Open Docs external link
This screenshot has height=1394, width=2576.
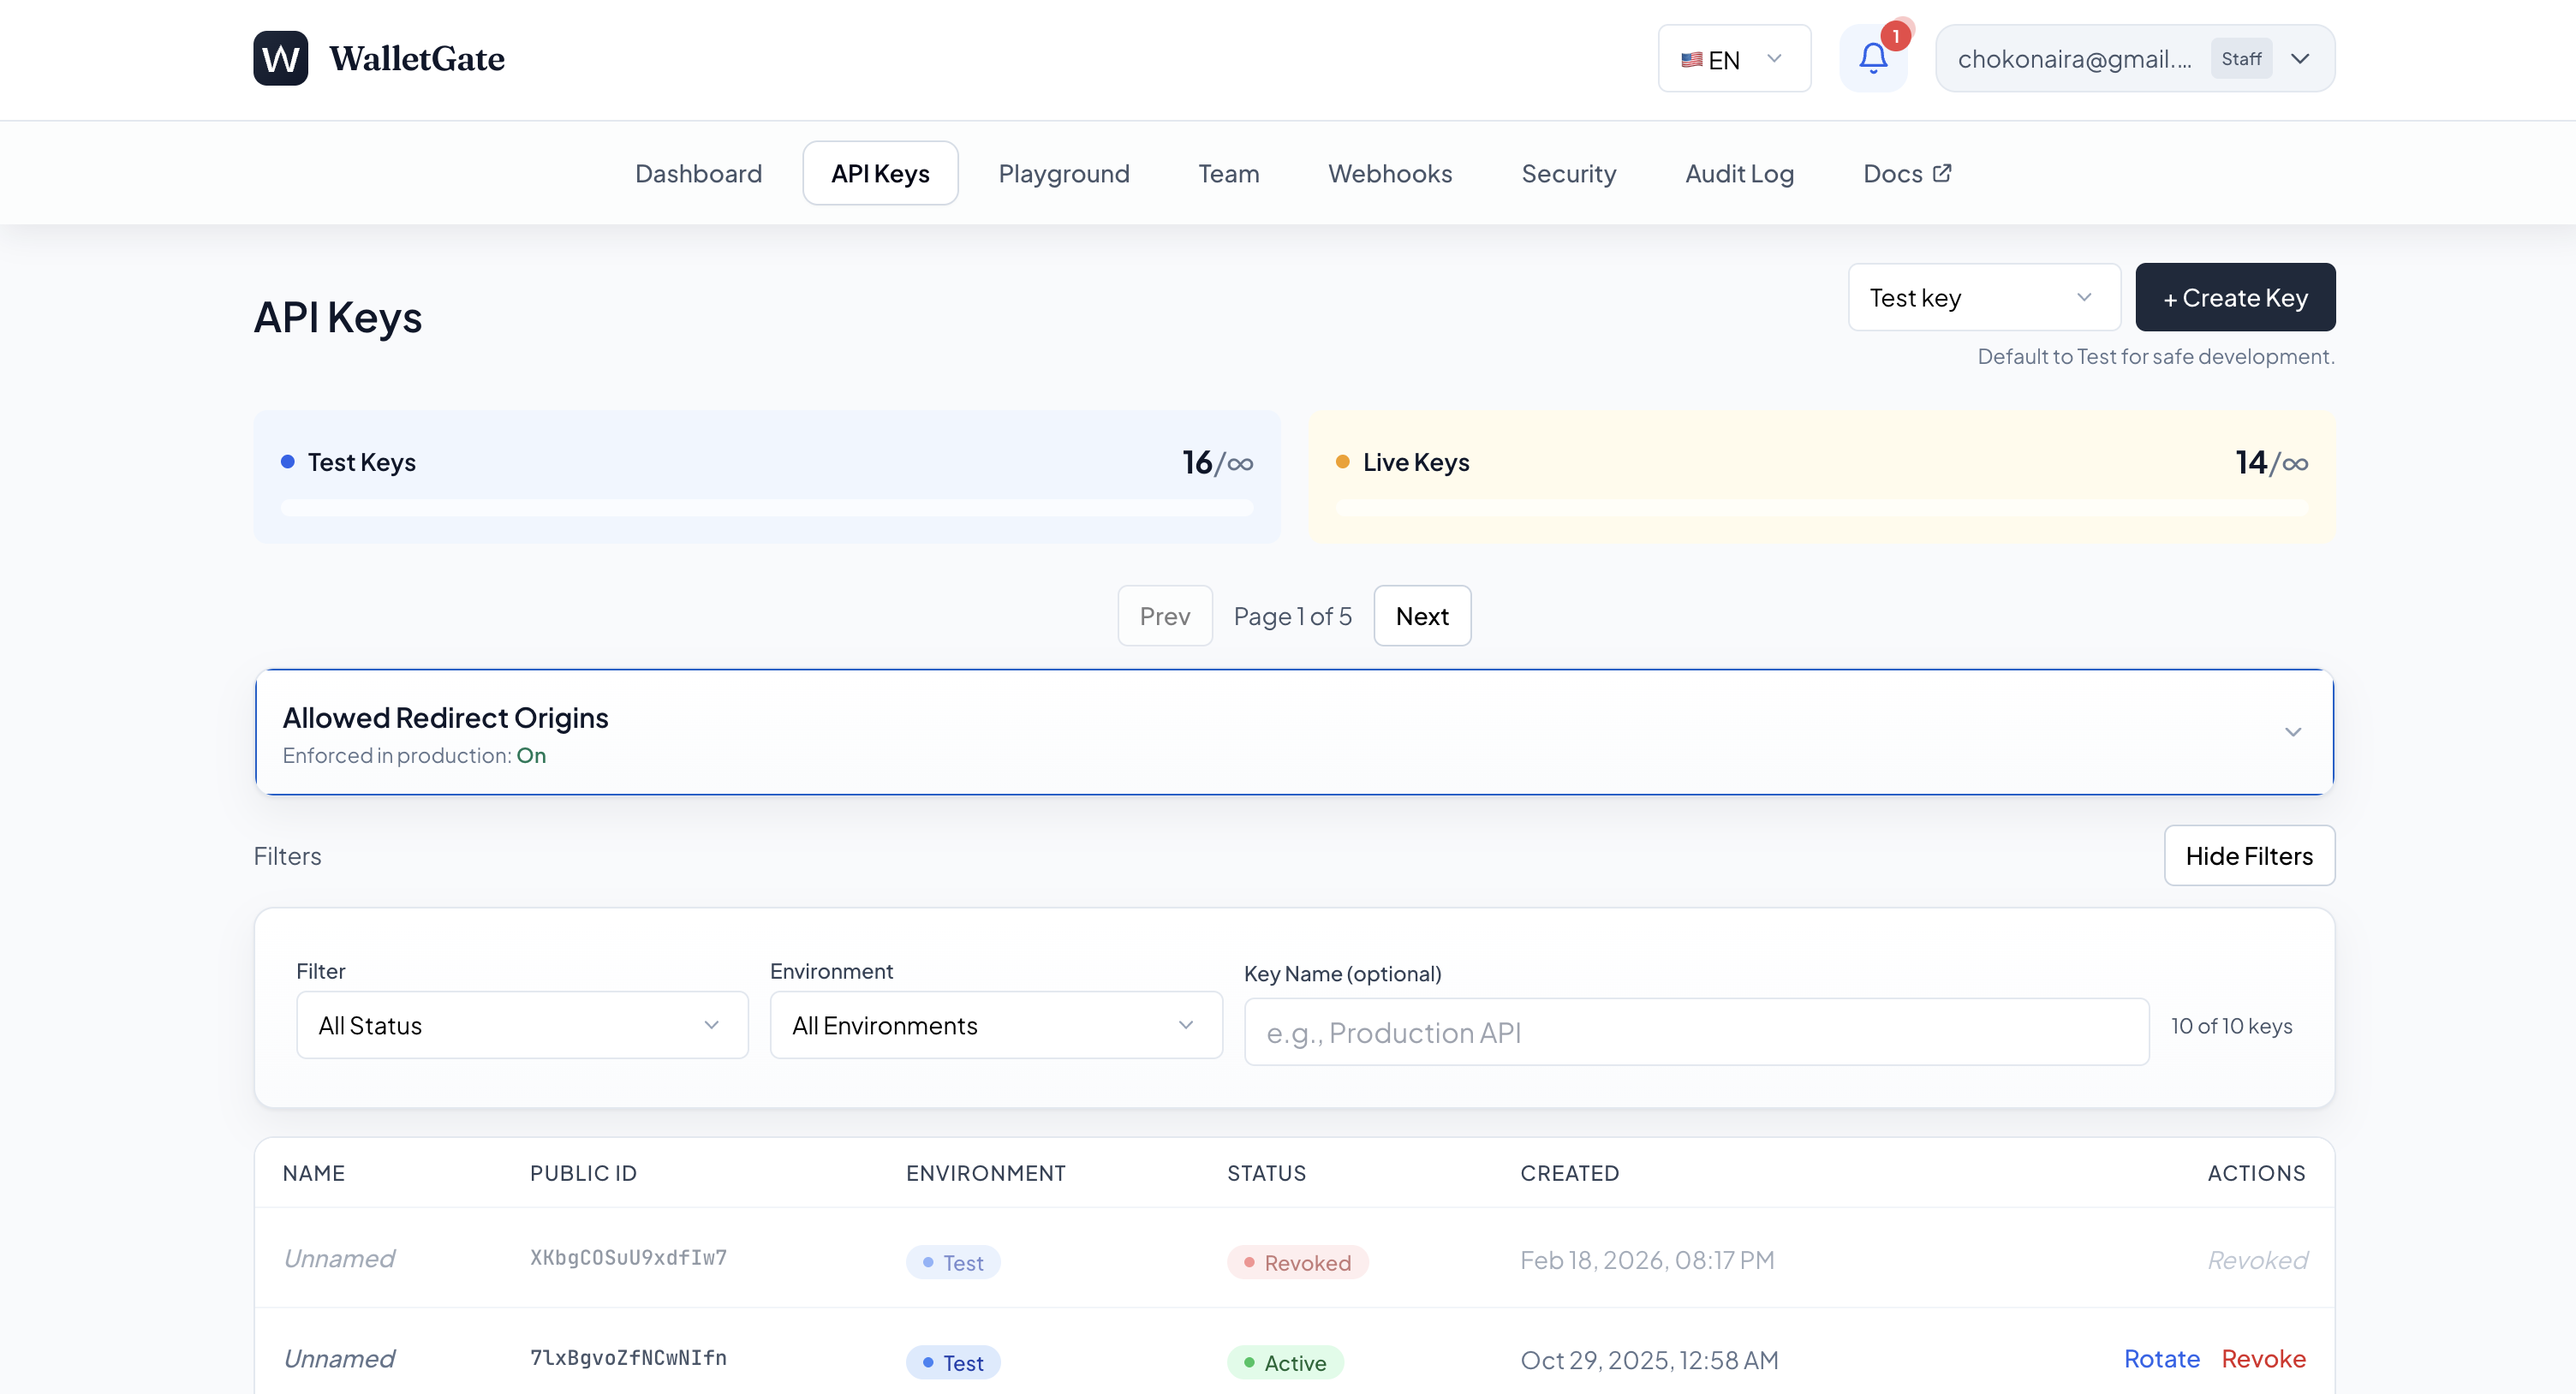click(1906, 174)
